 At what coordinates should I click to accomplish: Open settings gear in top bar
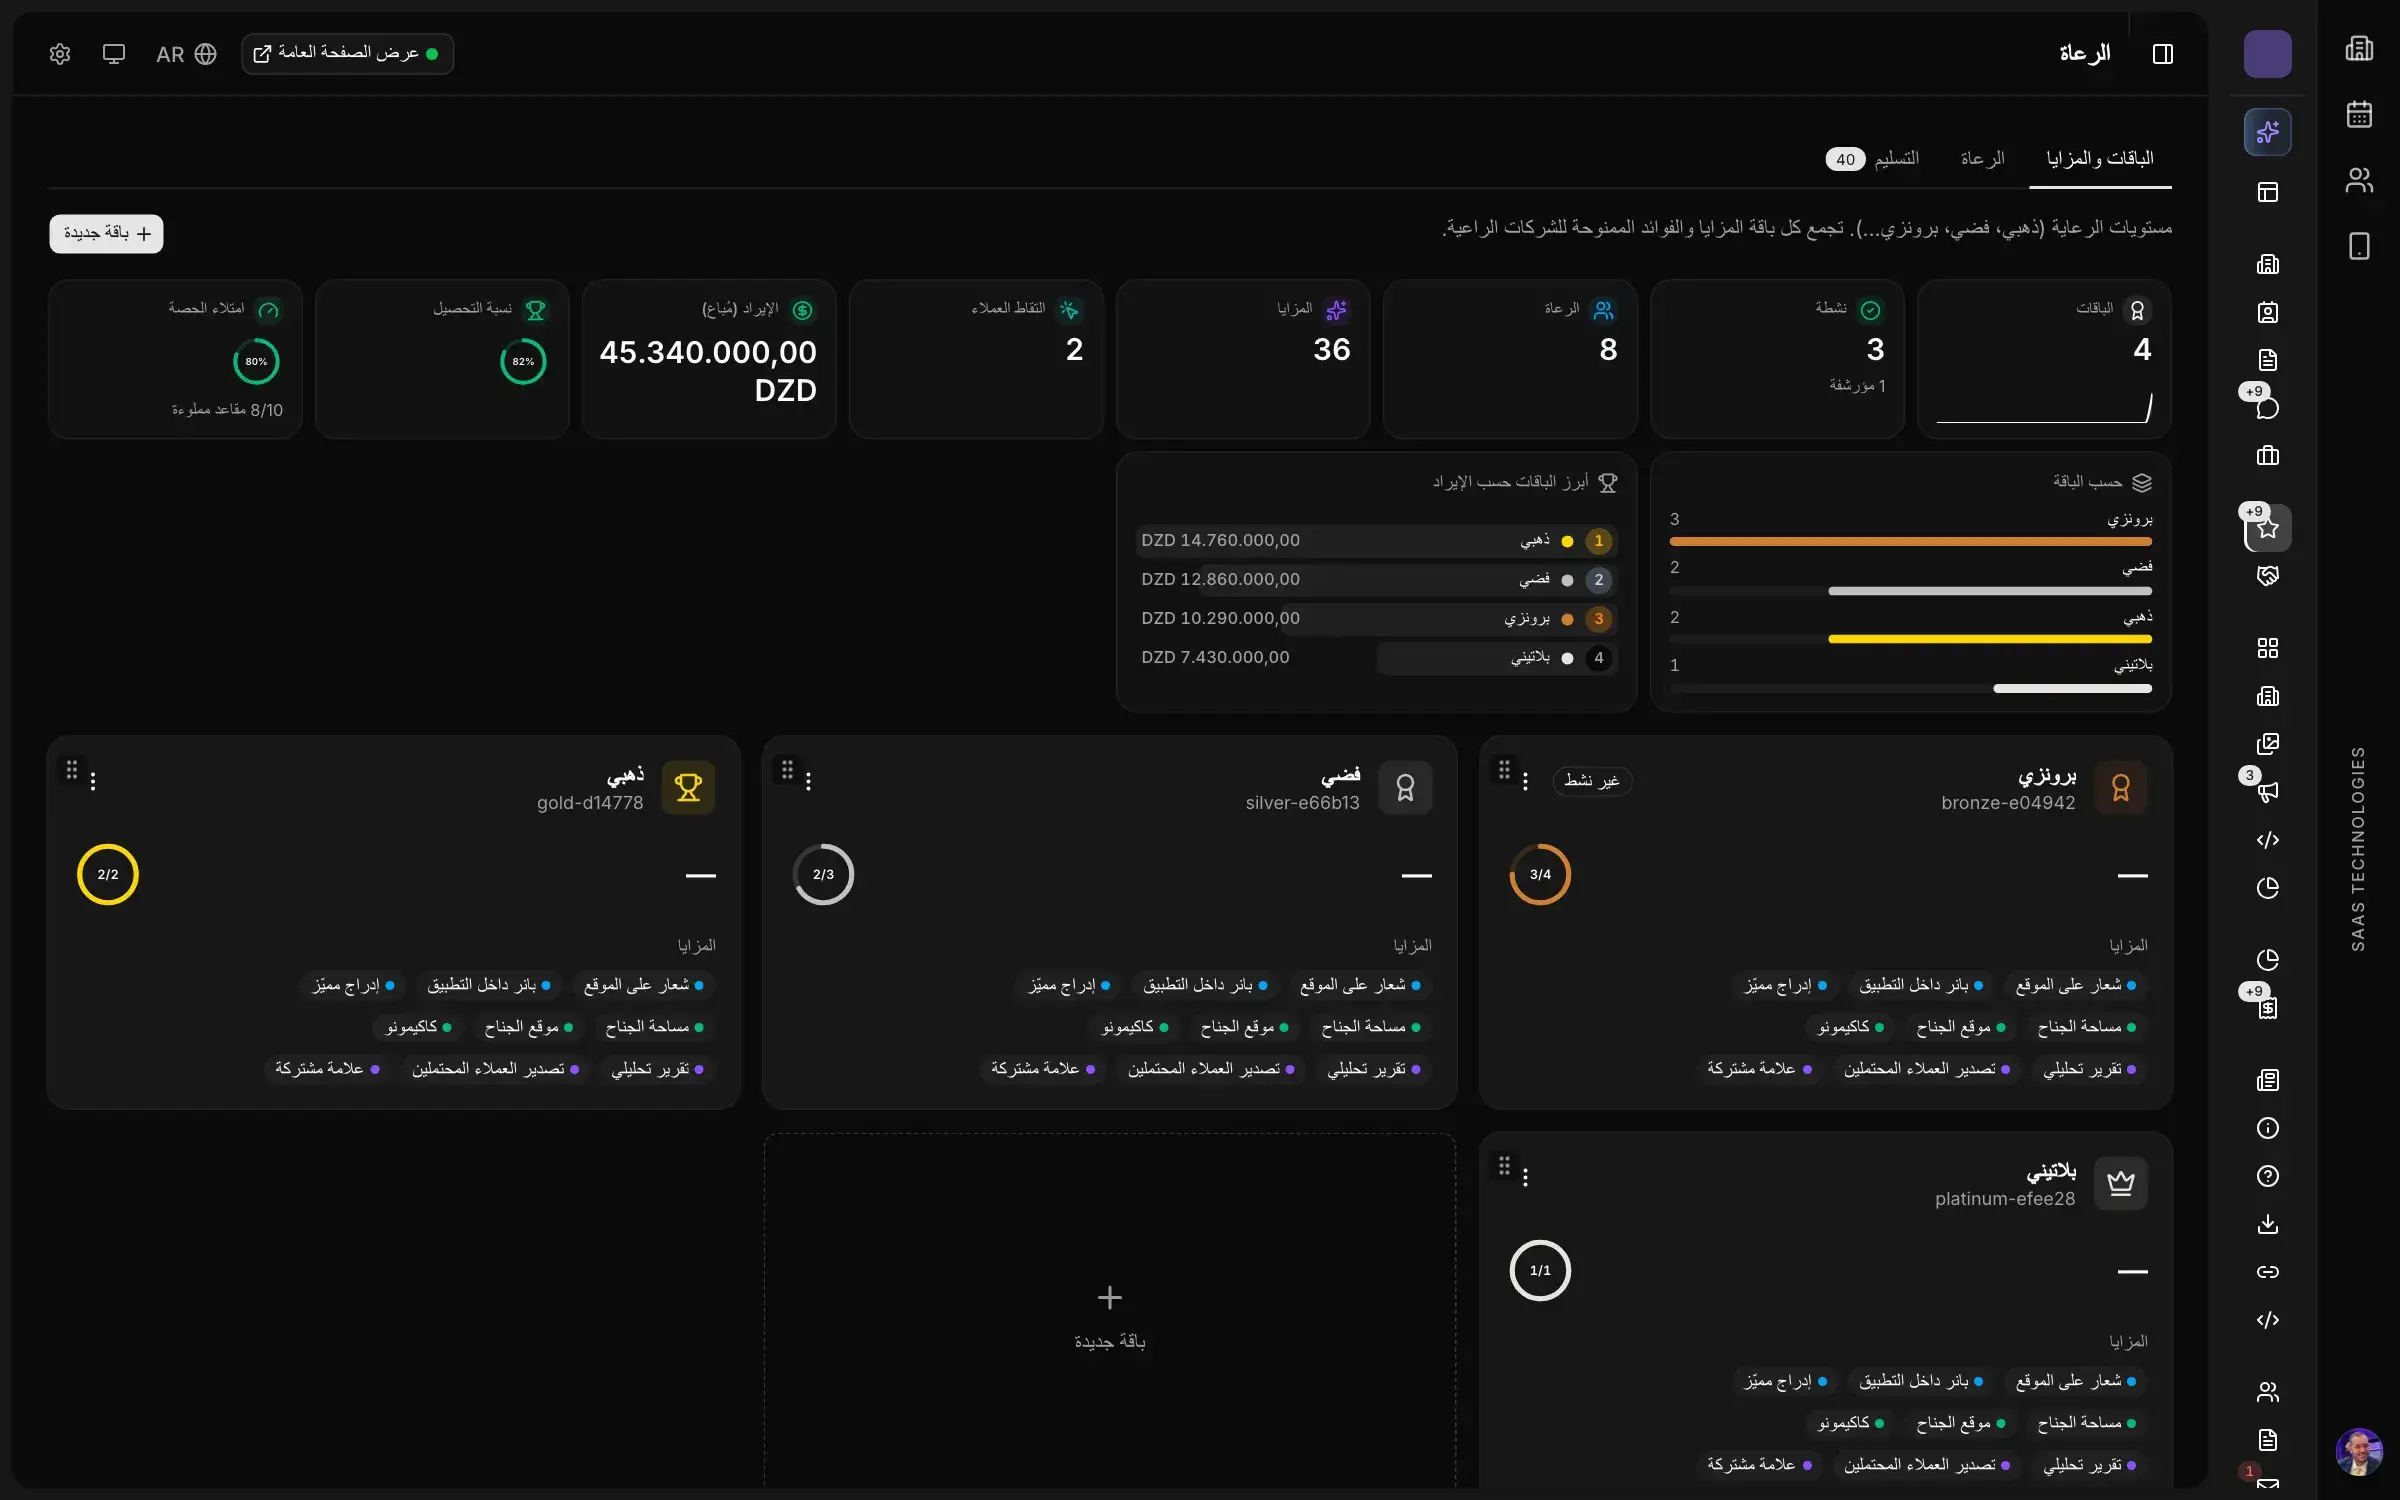[60, 54]
